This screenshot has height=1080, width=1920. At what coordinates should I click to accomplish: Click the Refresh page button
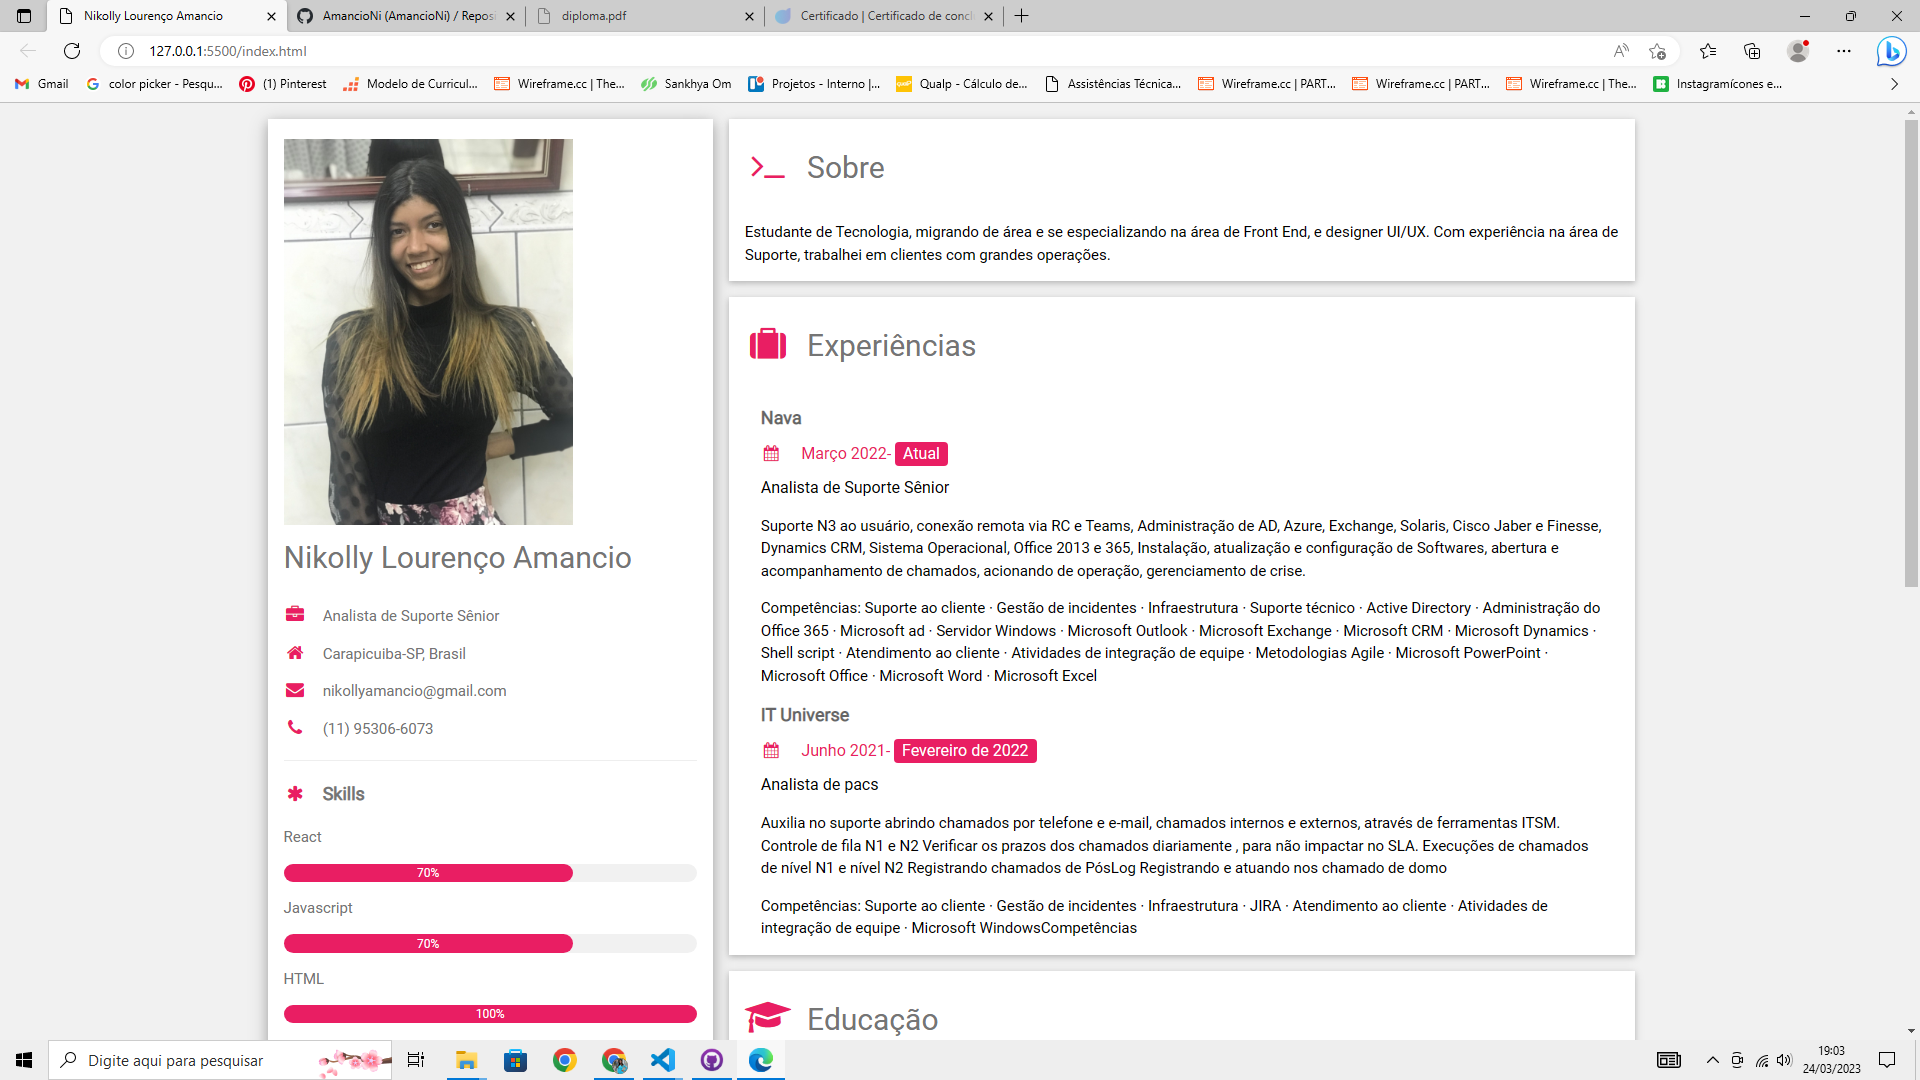click(70, 50)
